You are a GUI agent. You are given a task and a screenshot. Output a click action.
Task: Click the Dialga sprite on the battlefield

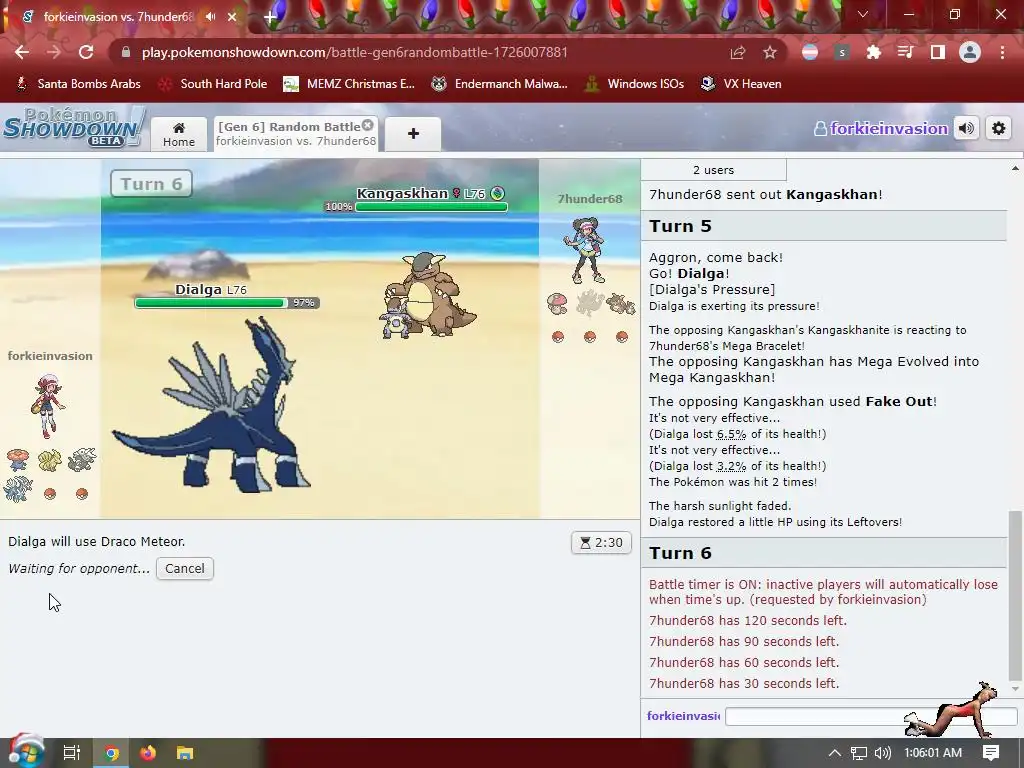pos(211,406)
